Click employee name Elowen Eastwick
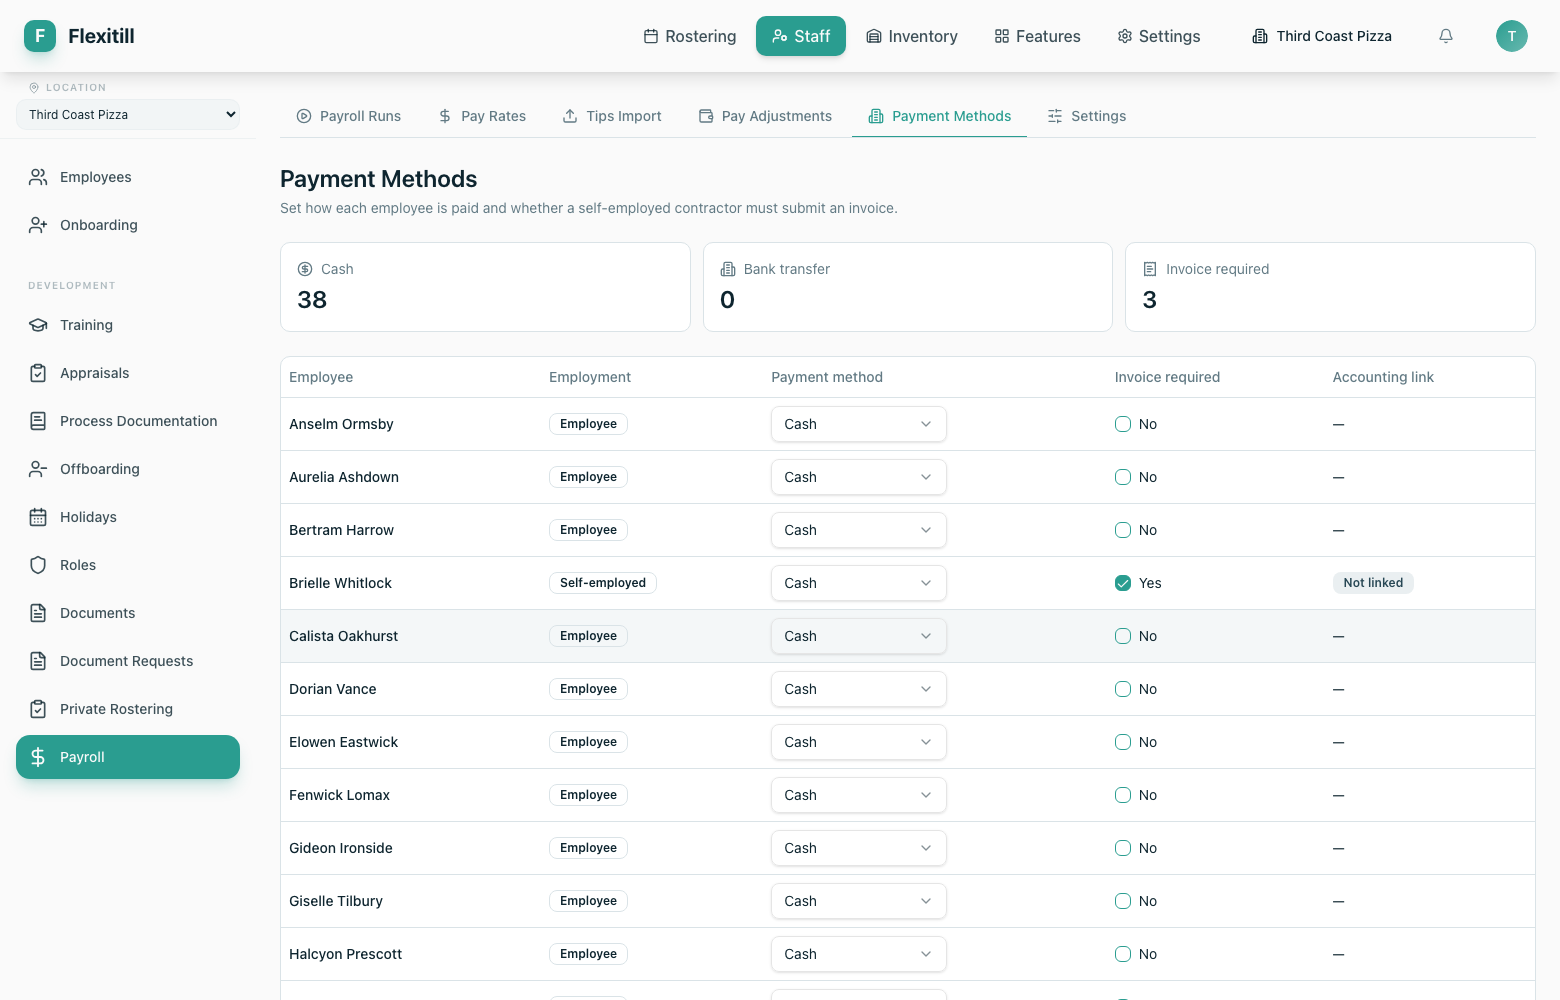This screenshot has width=1560, height=1000. pos(343,742)
